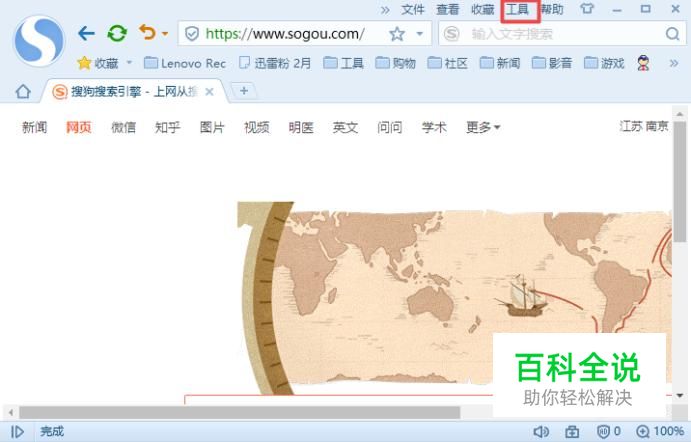This screenshot has height=442, width=691.
Task: Click the 图片 search link
Action: [212, 127]
